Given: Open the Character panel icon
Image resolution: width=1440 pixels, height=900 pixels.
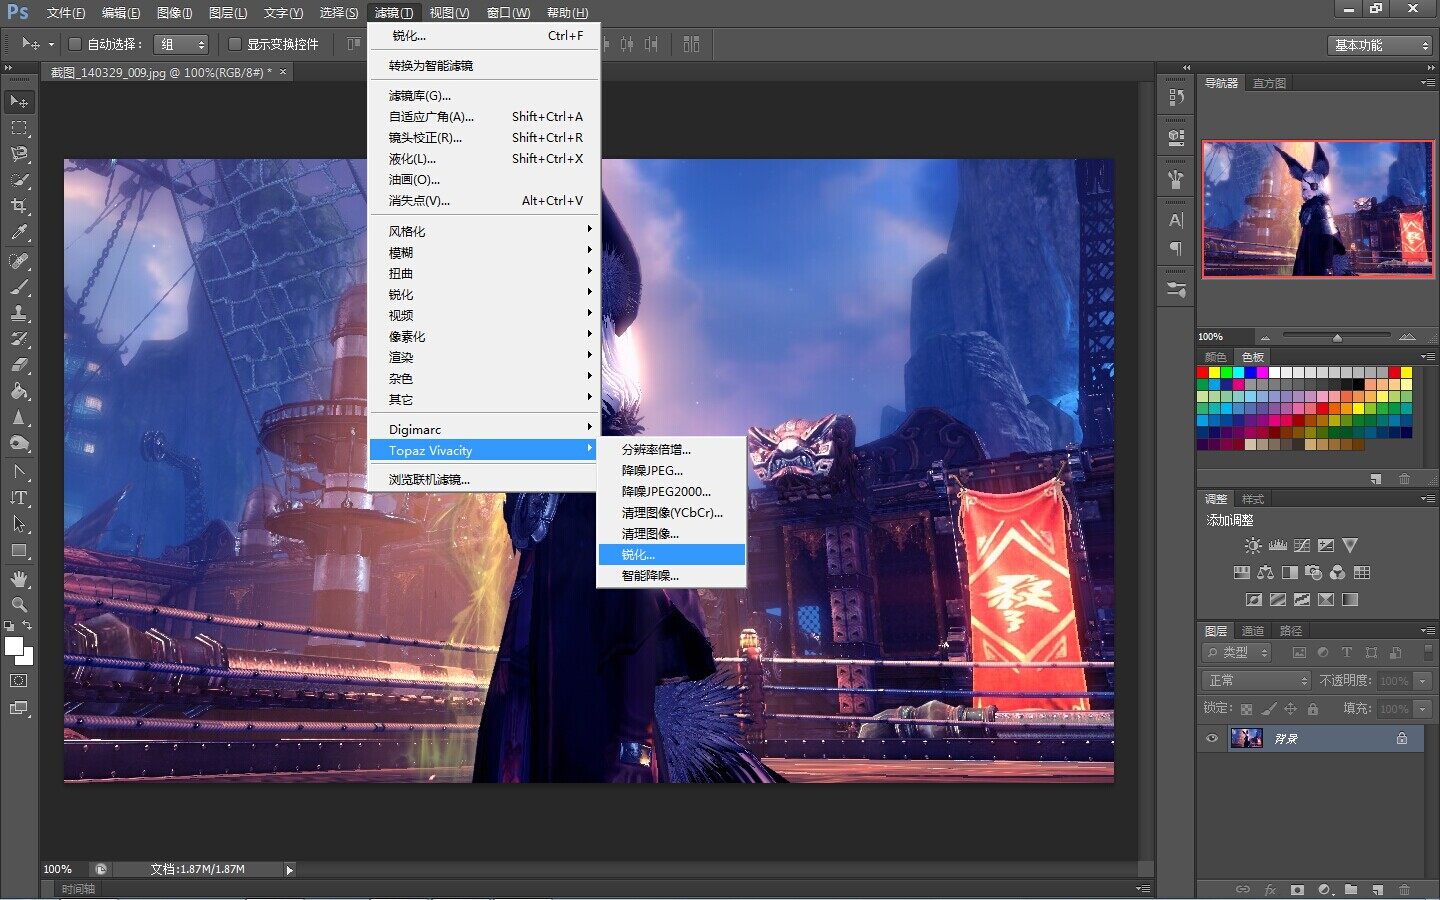Looking at the screenshot, I should pyautogui.click(x=1176, y=220).
